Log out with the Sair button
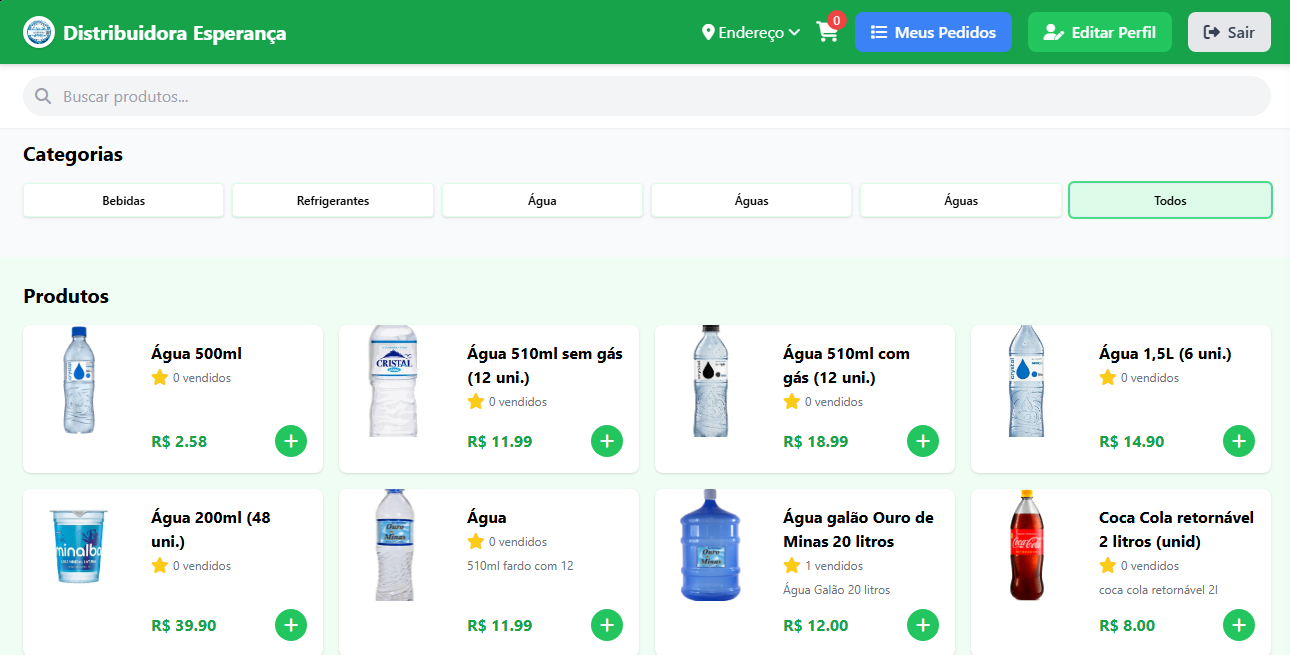The image size is (1290, 655). pos(1229,32)
